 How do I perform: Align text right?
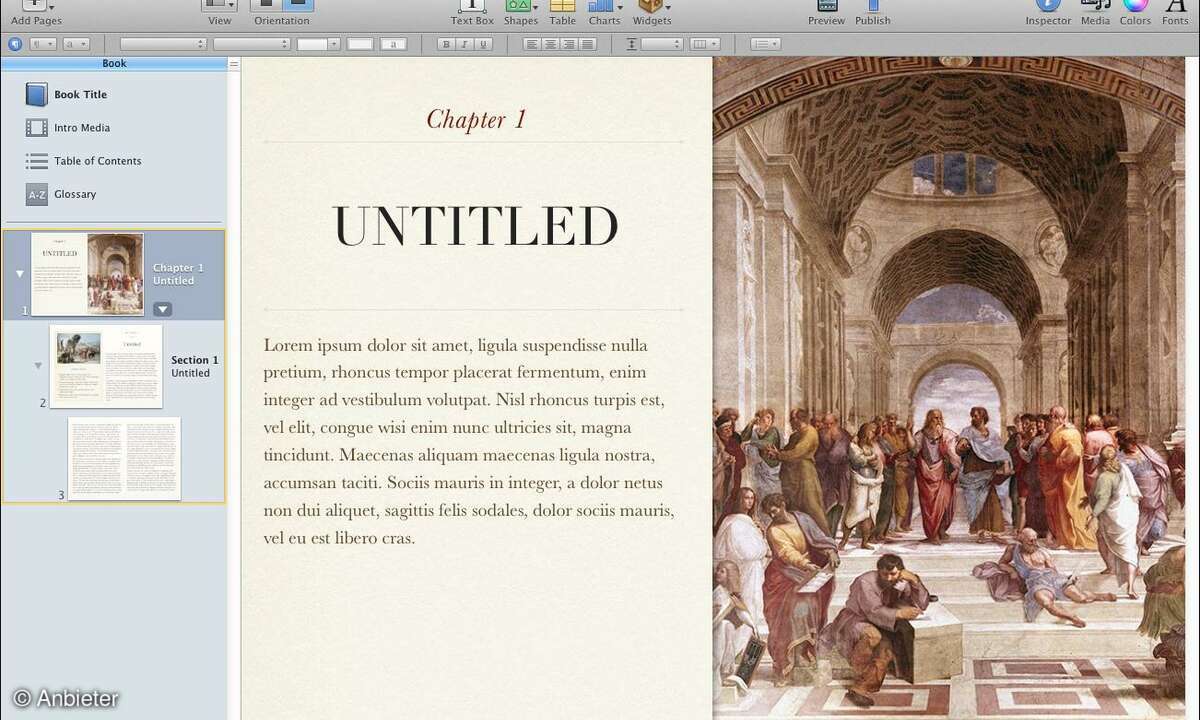point(569,44)
